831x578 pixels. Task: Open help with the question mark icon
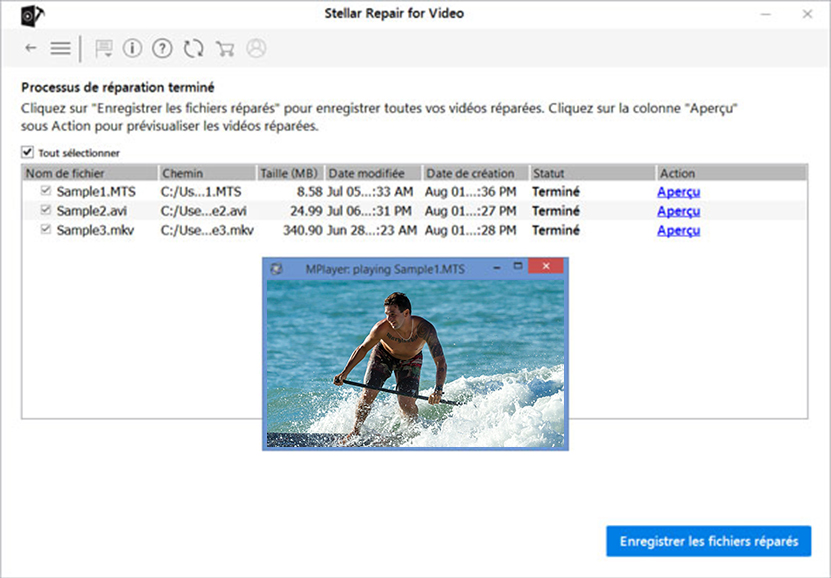162,48
